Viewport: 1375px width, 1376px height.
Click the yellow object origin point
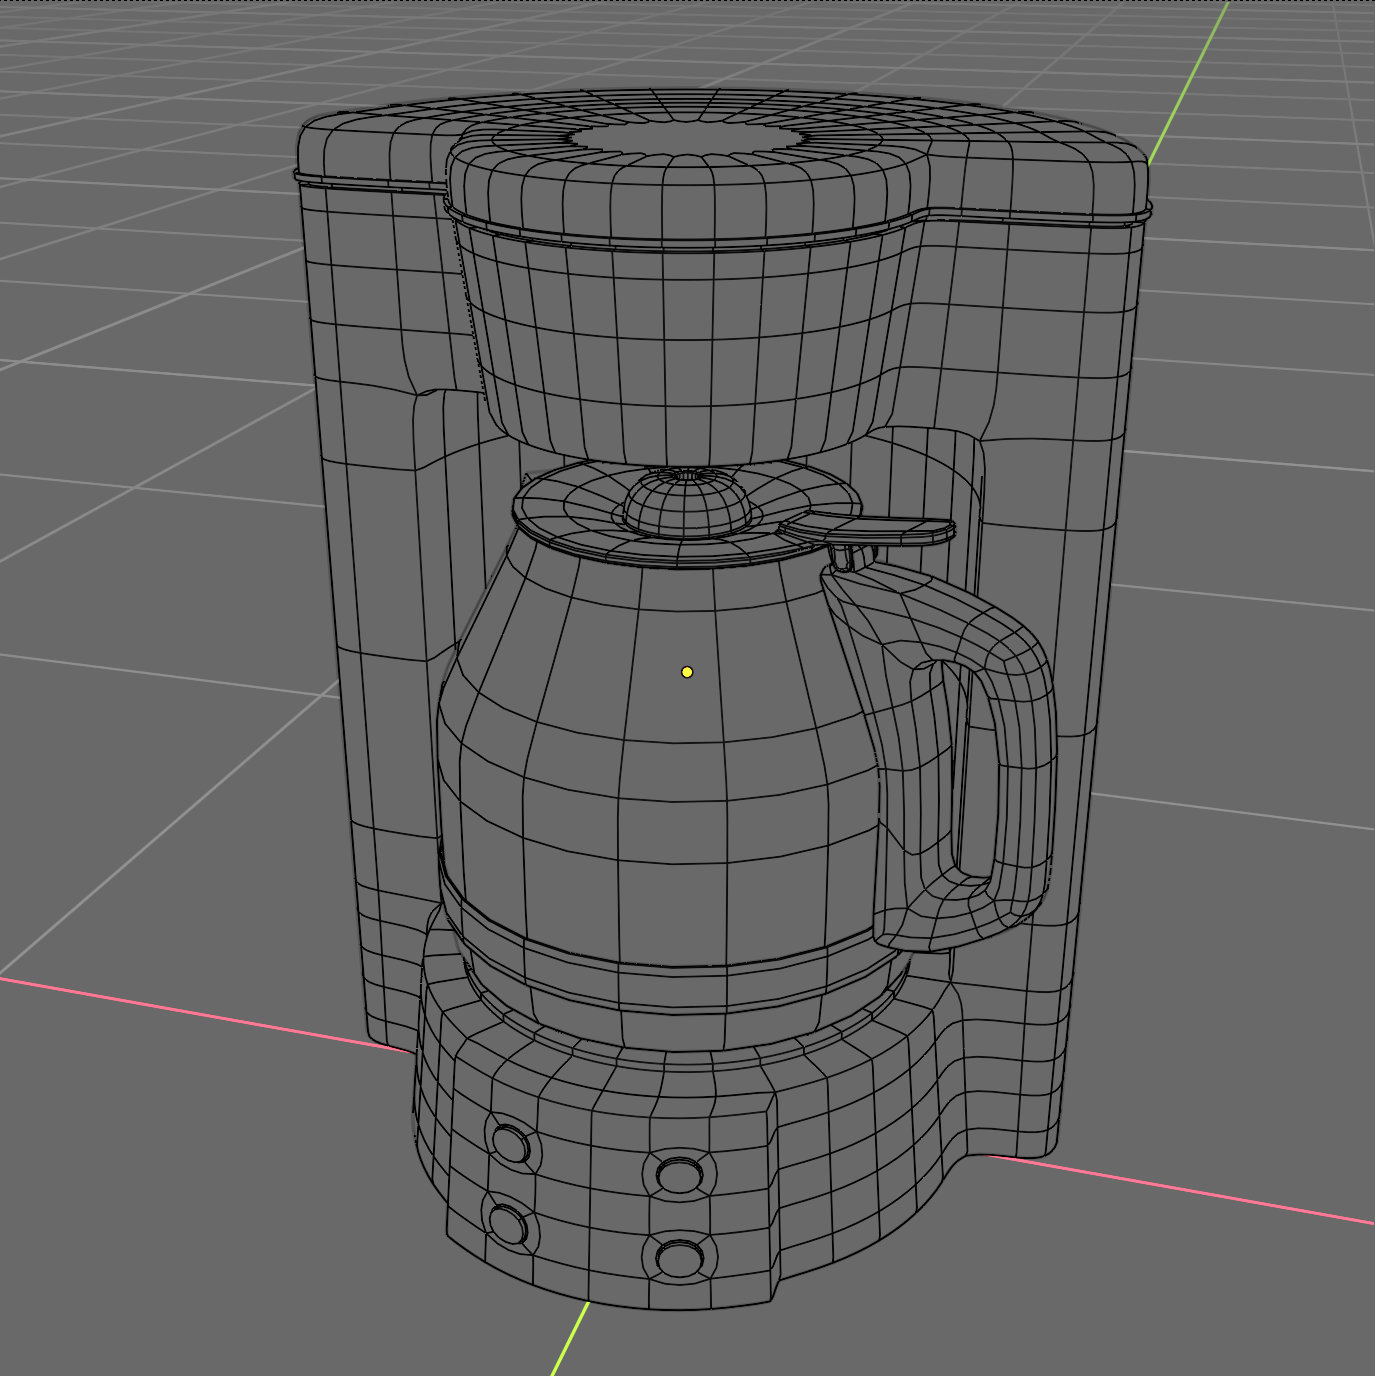686,671
